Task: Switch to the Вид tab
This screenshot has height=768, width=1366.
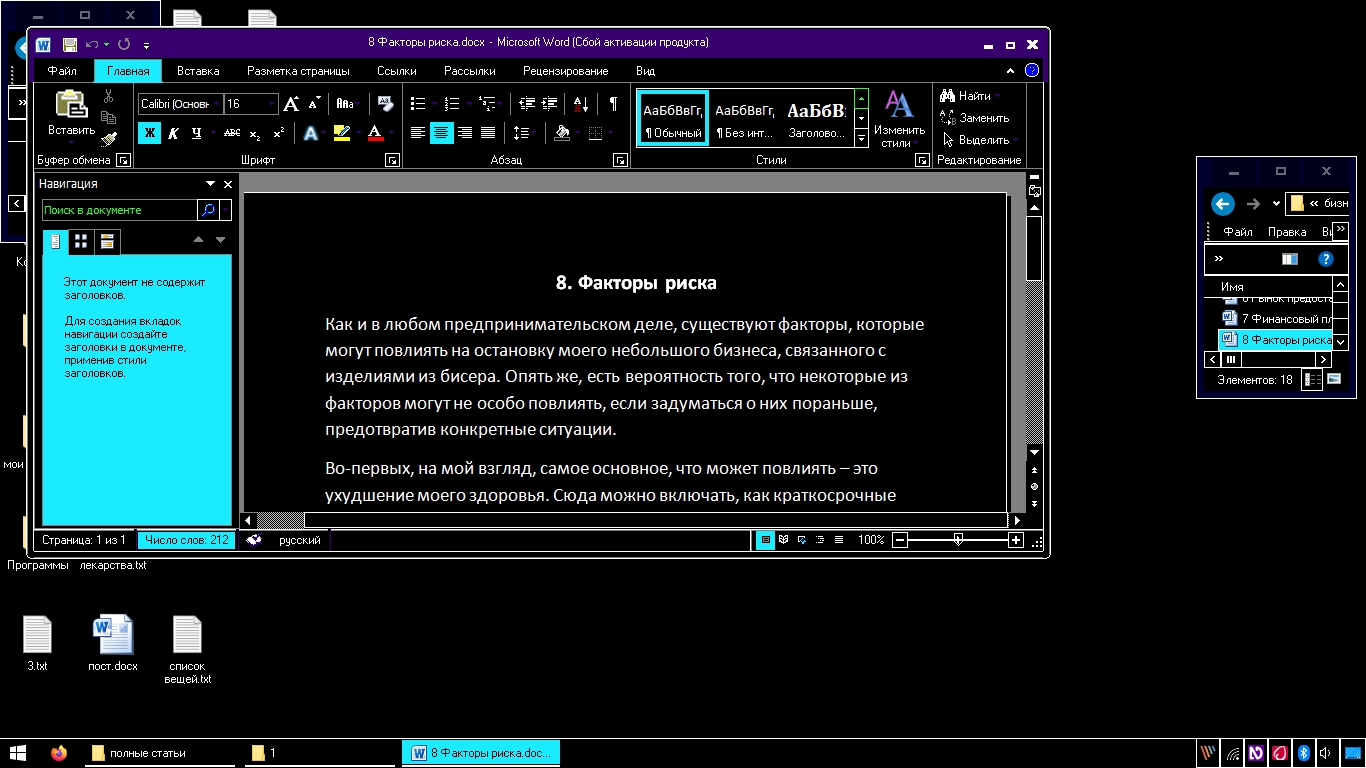Action: (x=645, y=71)
